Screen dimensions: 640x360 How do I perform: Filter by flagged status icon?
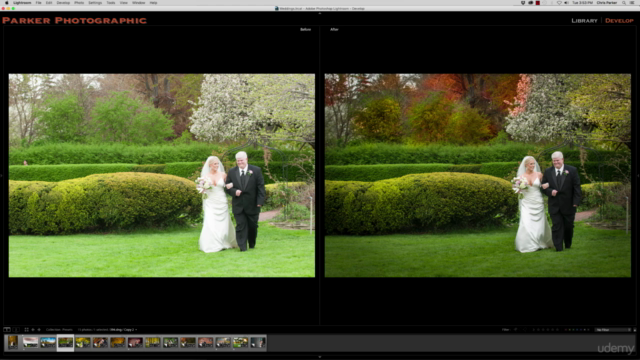point(516,329)
